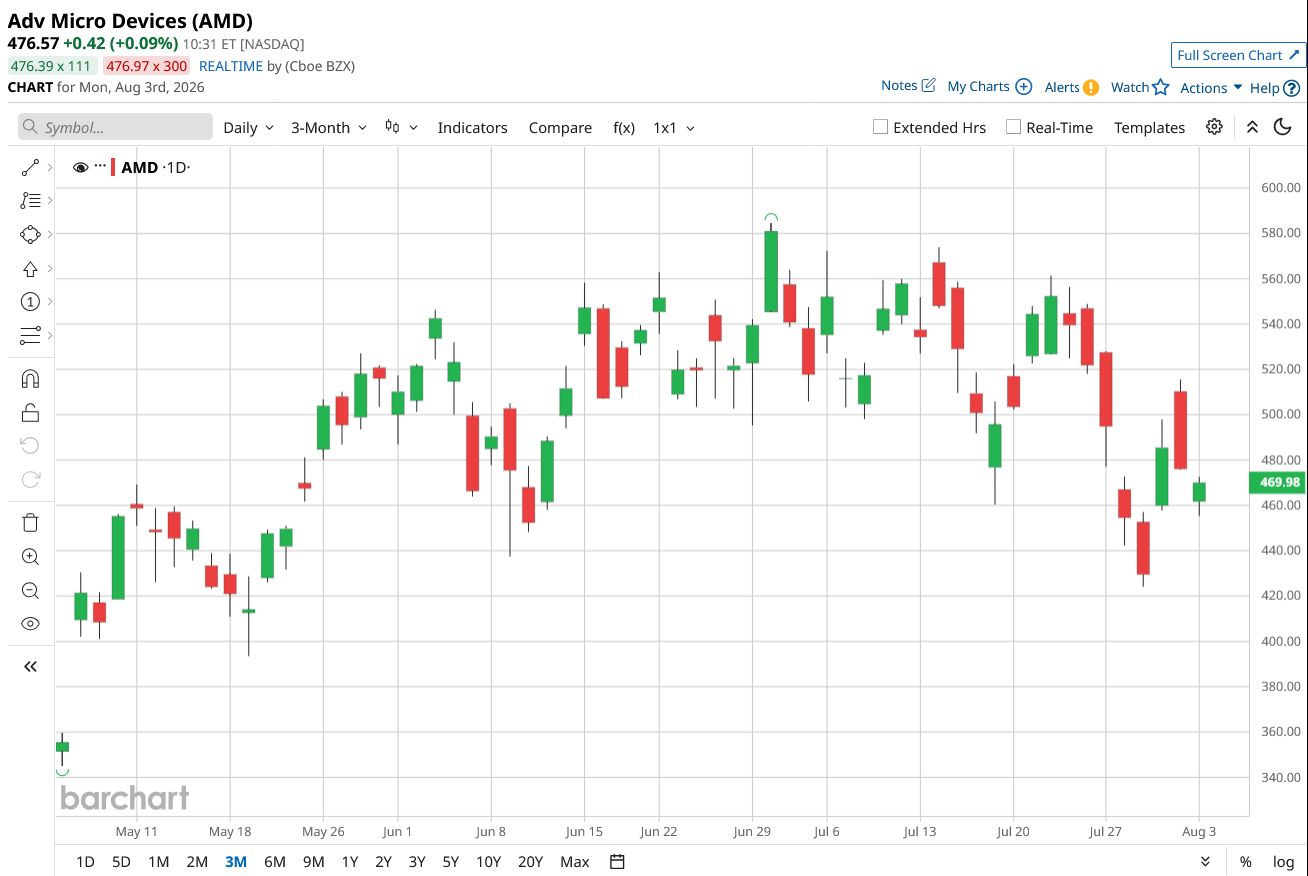Screen dimensions: 1308x876
Task: Select the trend line drawing tool
Action: (30, 168)
